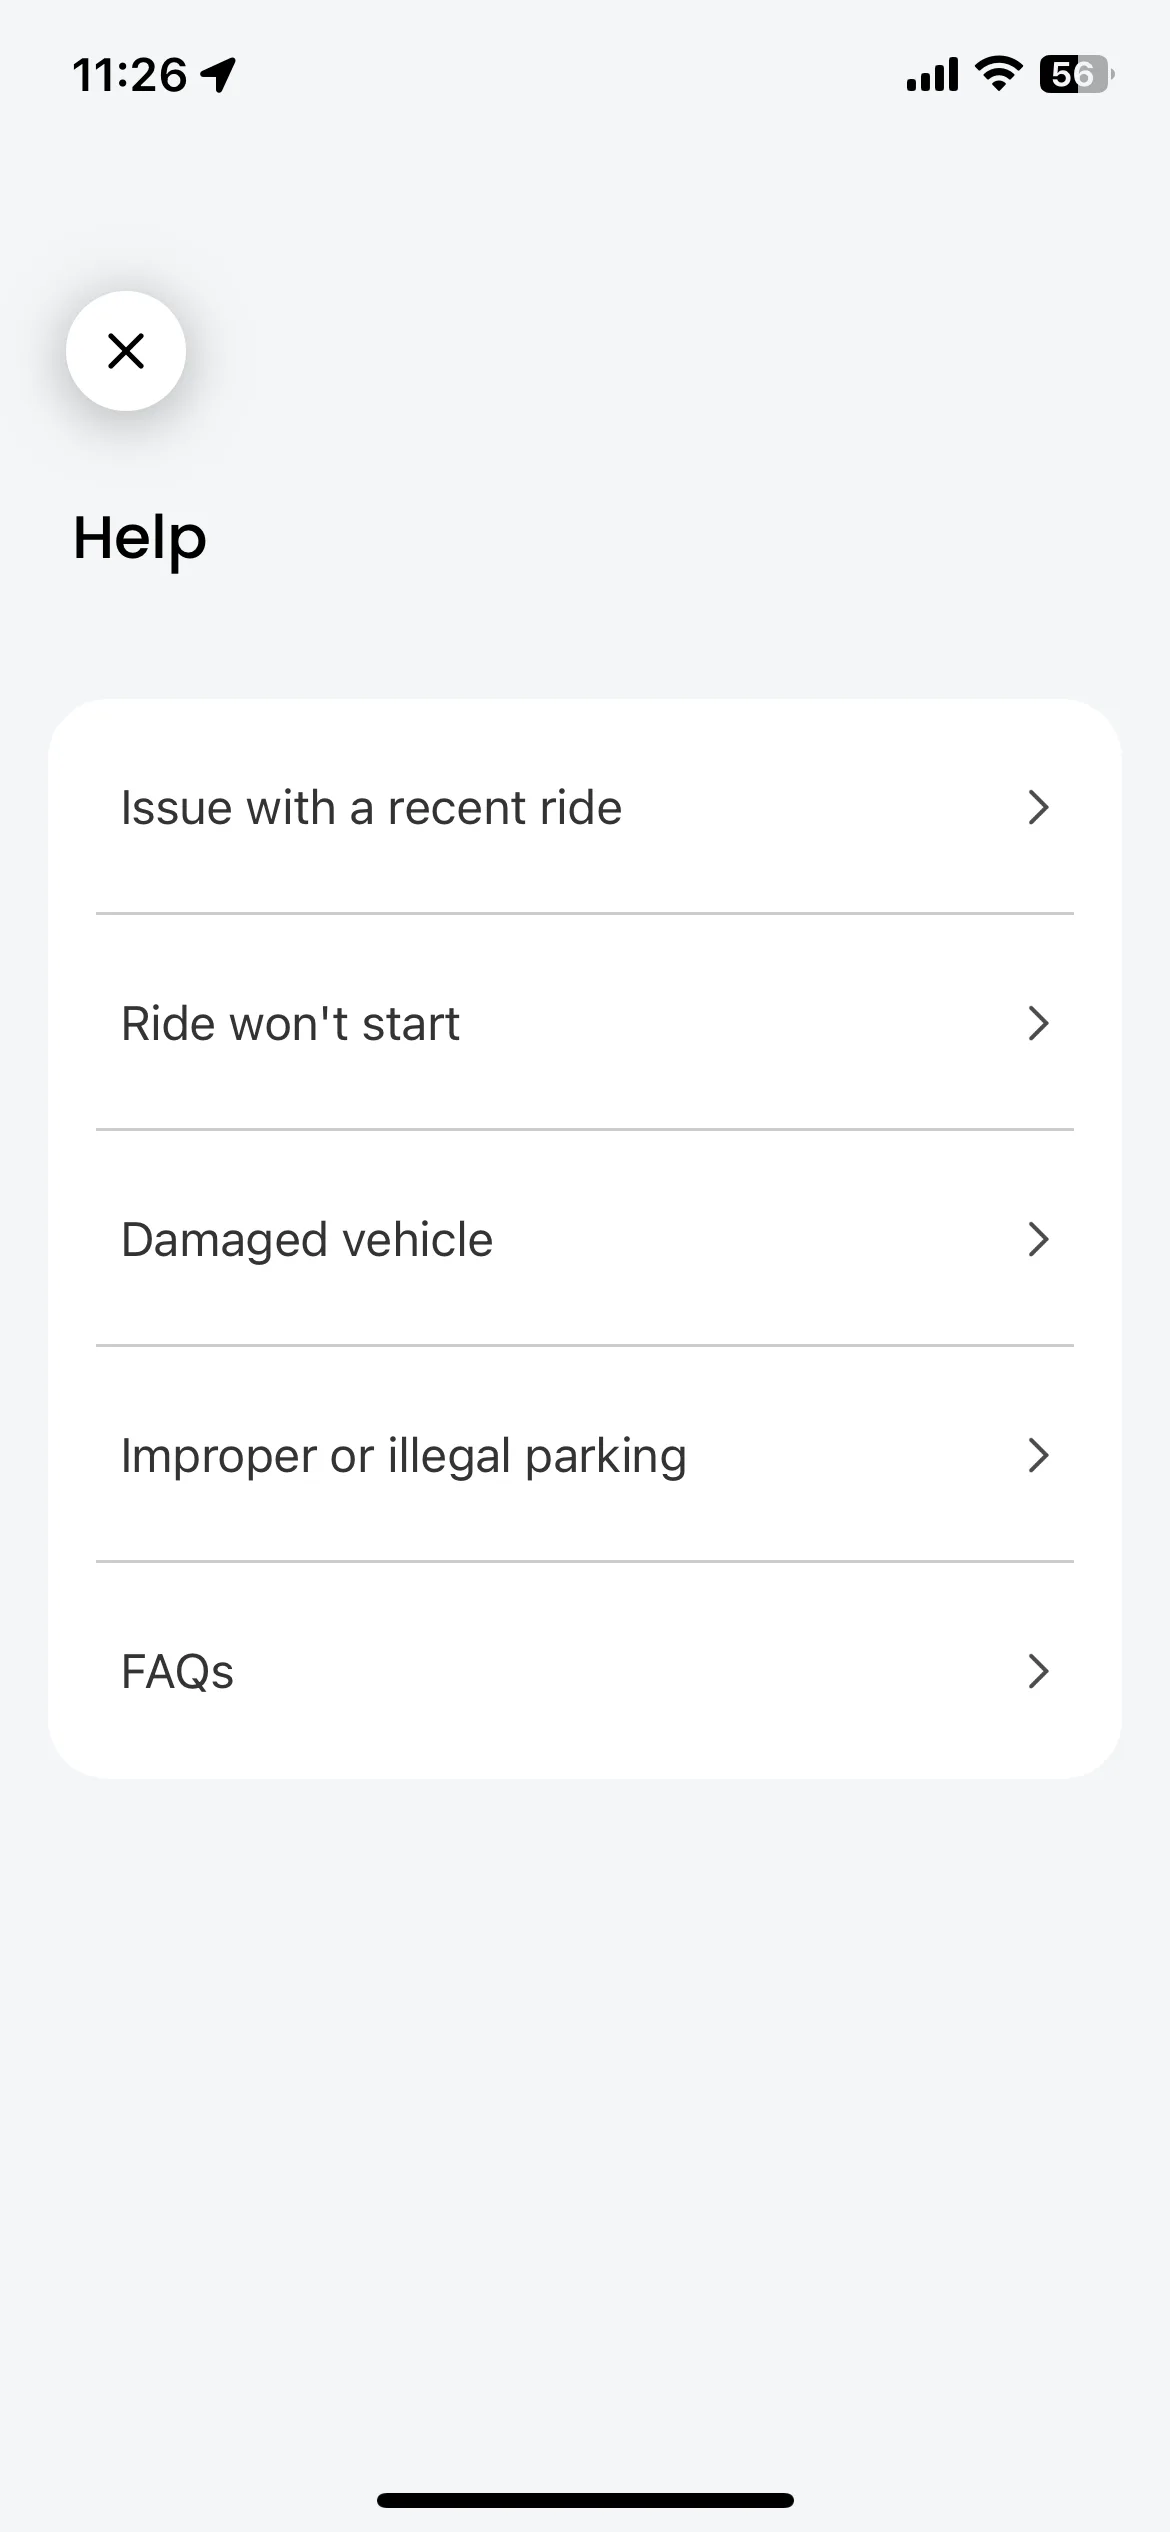The image size is (1170, 2532).
Task: Expand the Ride won't start arrow
Action: (x=1039, y=1023)
